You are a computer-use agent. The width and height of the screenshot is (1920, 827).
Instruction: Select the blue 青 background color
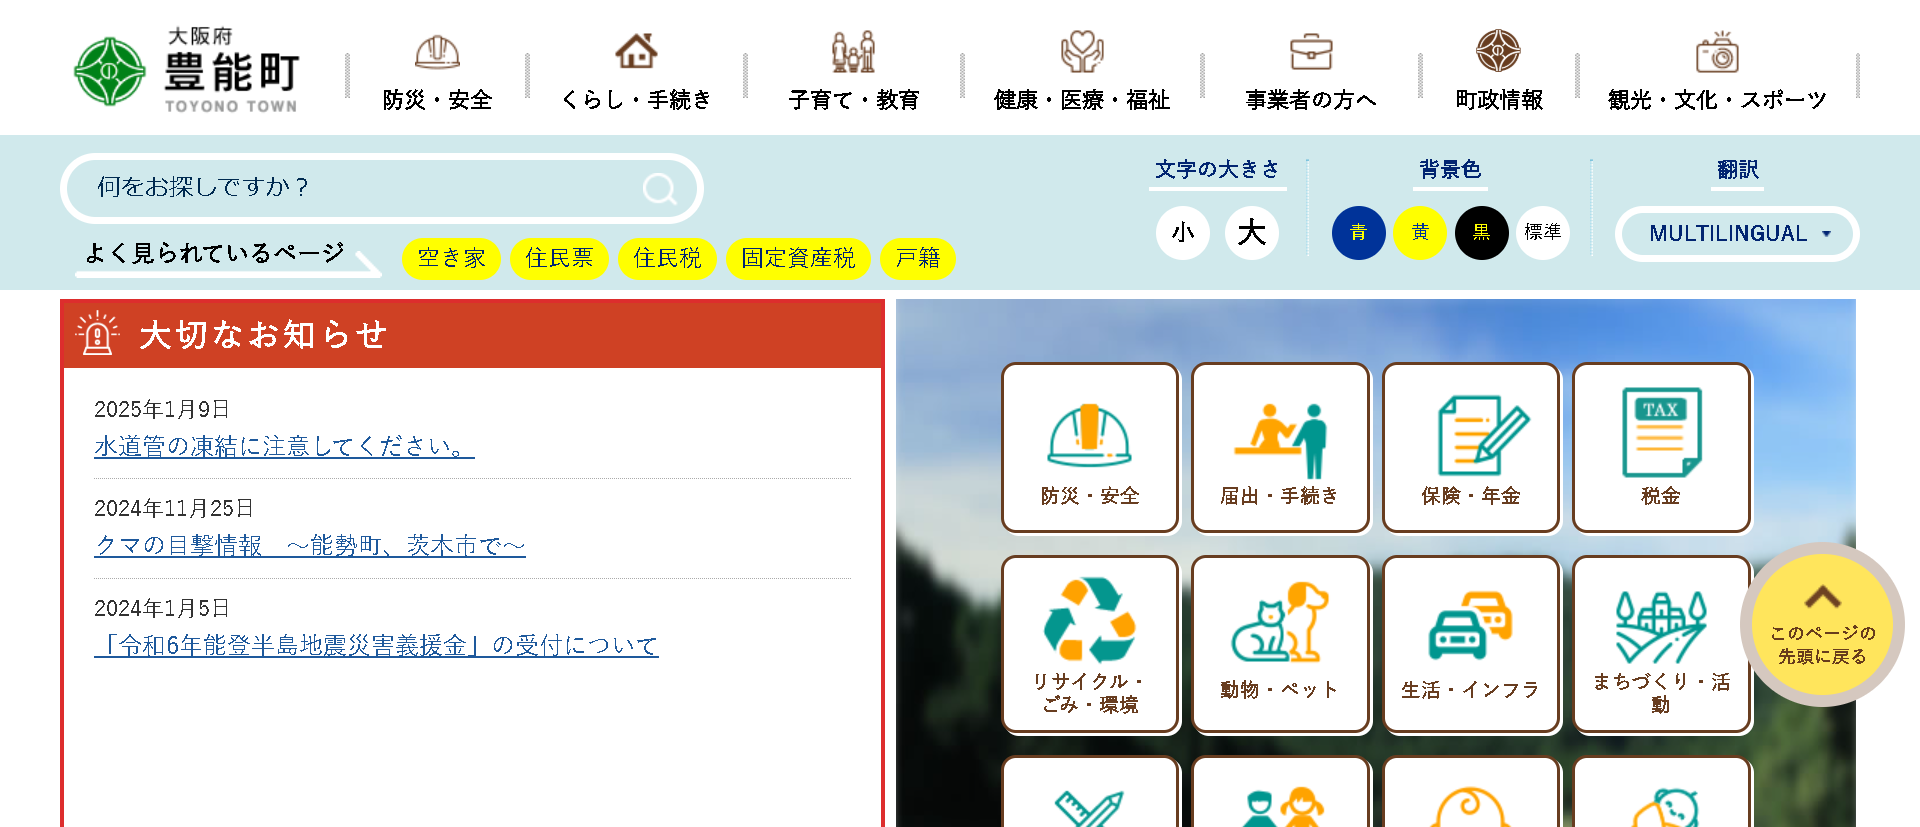(1358, 233)
